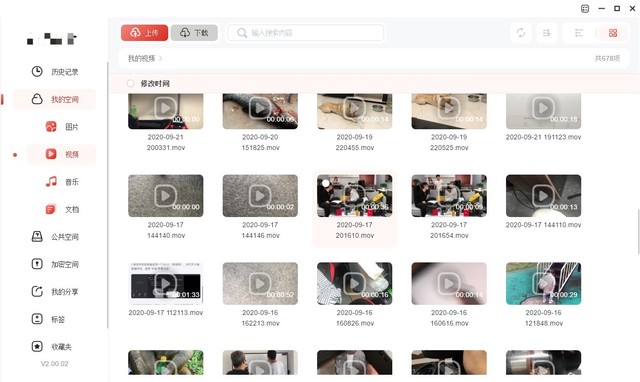The width and height of the screenshot is (640, 382).
Task: Open 标签 tags section
Action: point(55,319)
